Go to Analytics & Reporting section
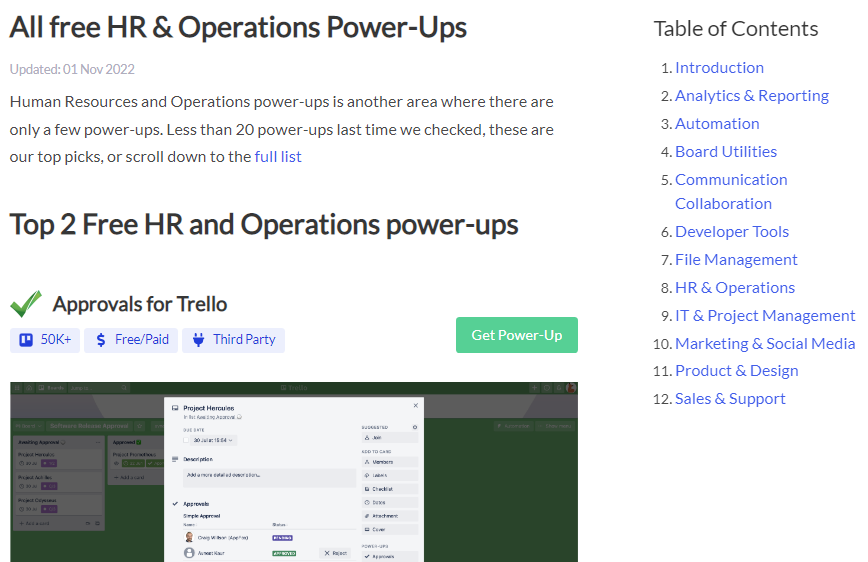The image size is (868, 562). 752,96
